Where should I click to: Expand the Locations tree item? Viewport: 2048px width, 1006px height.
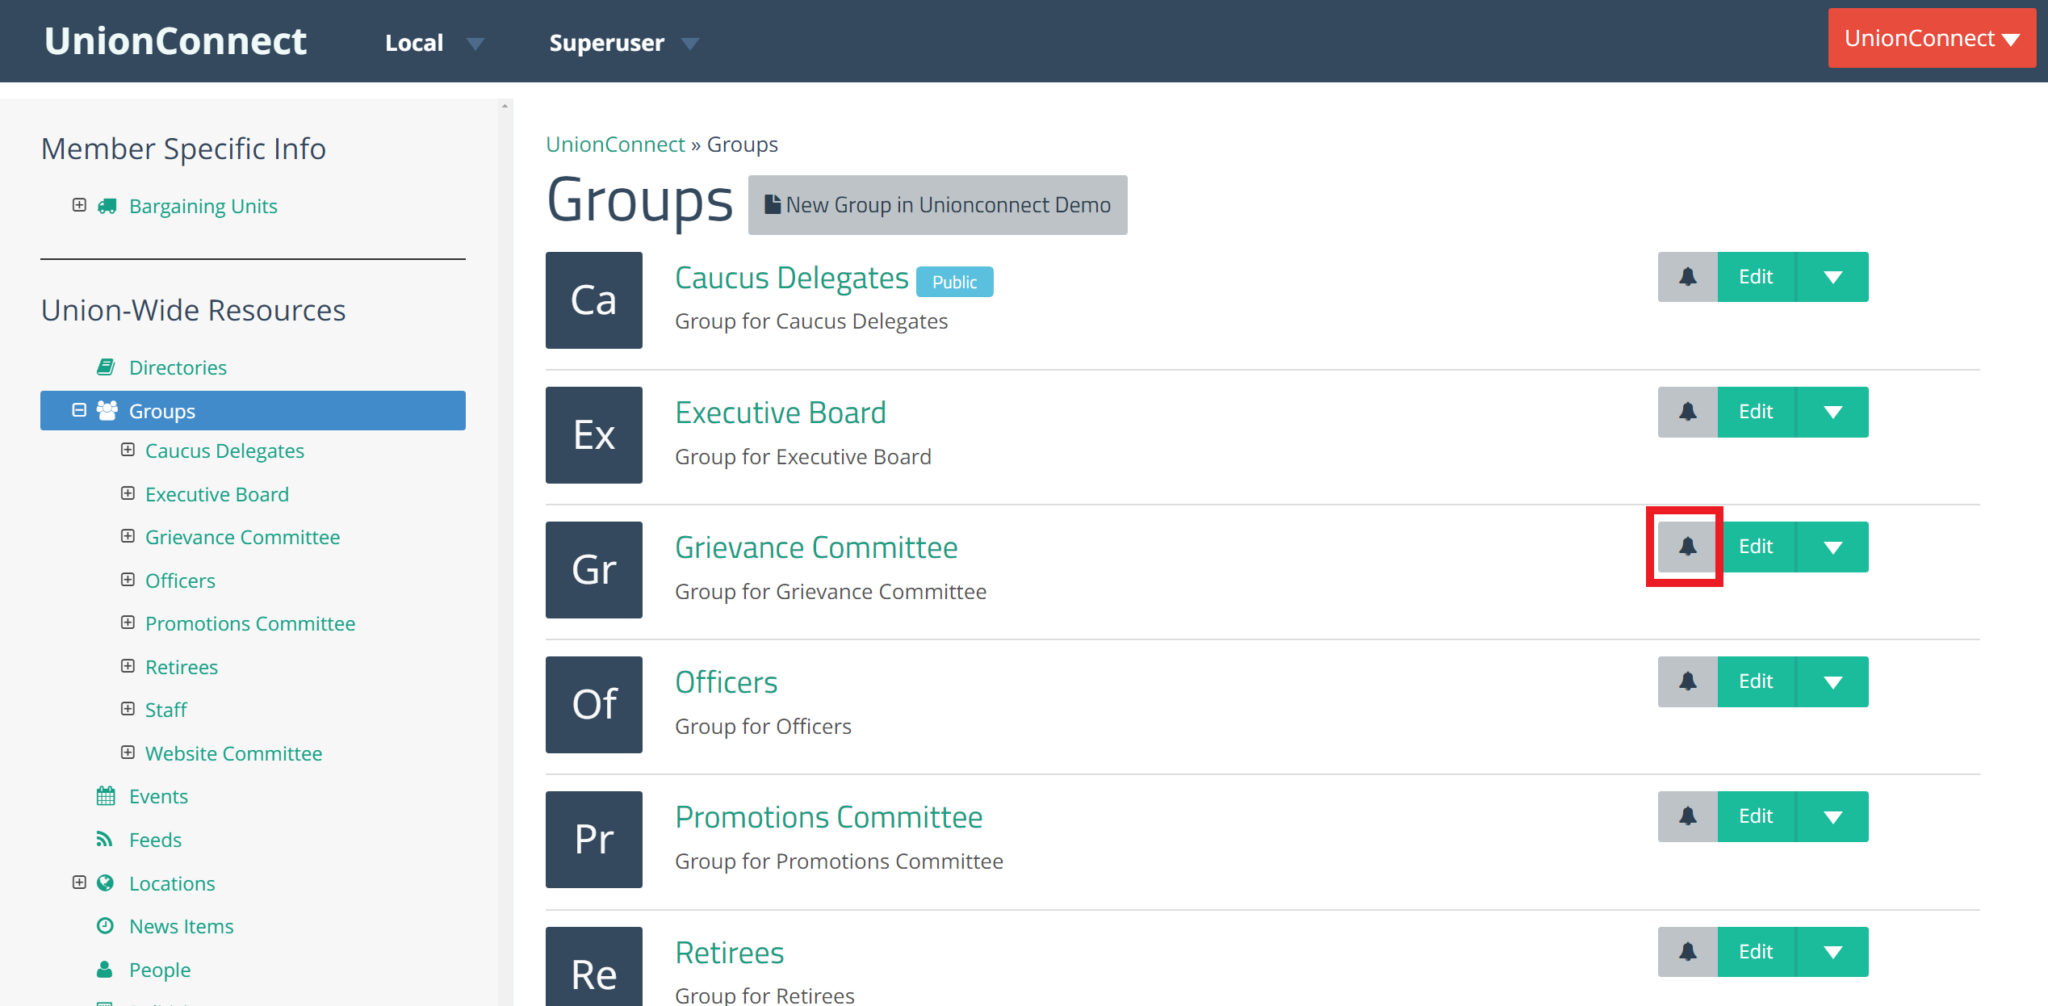click(x=80, y=882)
